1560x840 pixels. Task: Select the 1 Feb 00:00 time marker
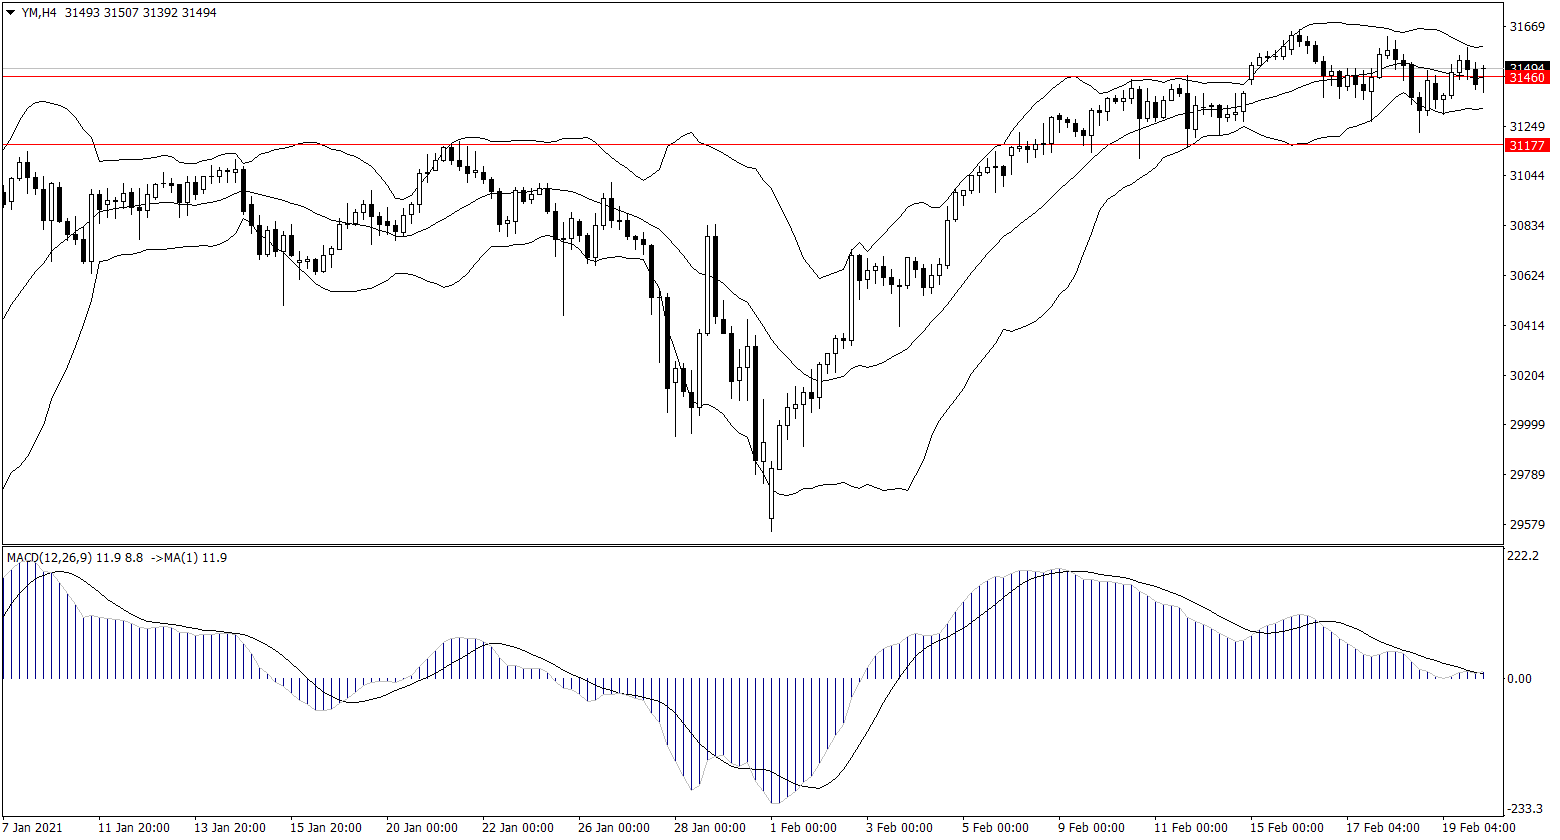803,828
